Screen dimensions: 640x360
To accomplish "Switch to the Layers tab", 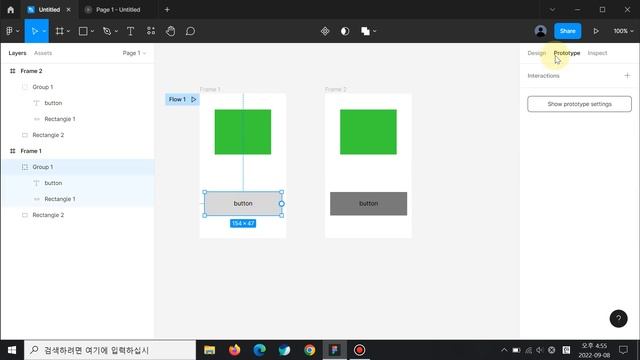I will (x=17, y=53).
